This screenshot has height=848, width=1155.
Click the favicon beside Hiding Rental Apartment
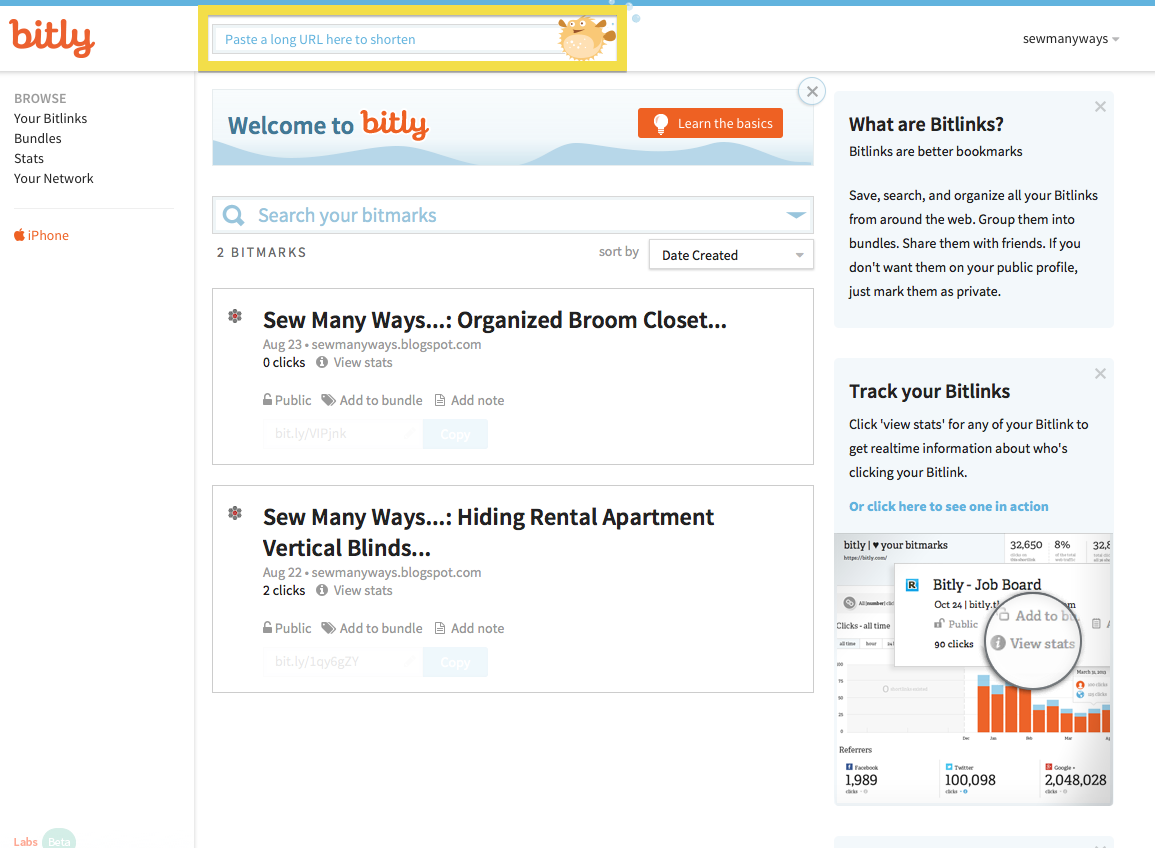click(235, 513)
